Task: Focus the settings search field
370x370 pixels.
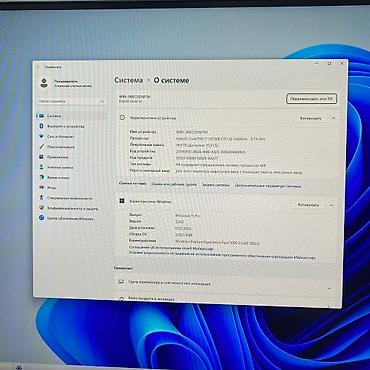Action: point(71,101)
